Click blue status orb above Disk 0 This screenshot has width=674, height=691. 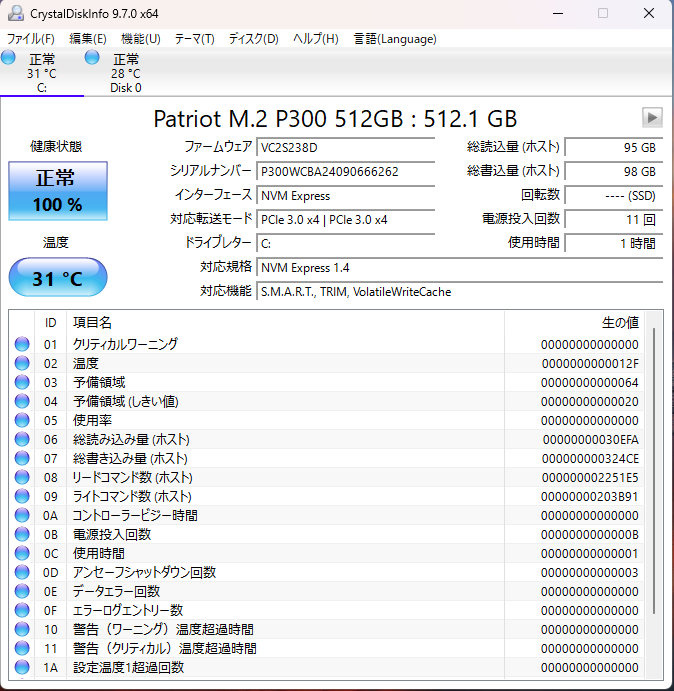(92, 57)
